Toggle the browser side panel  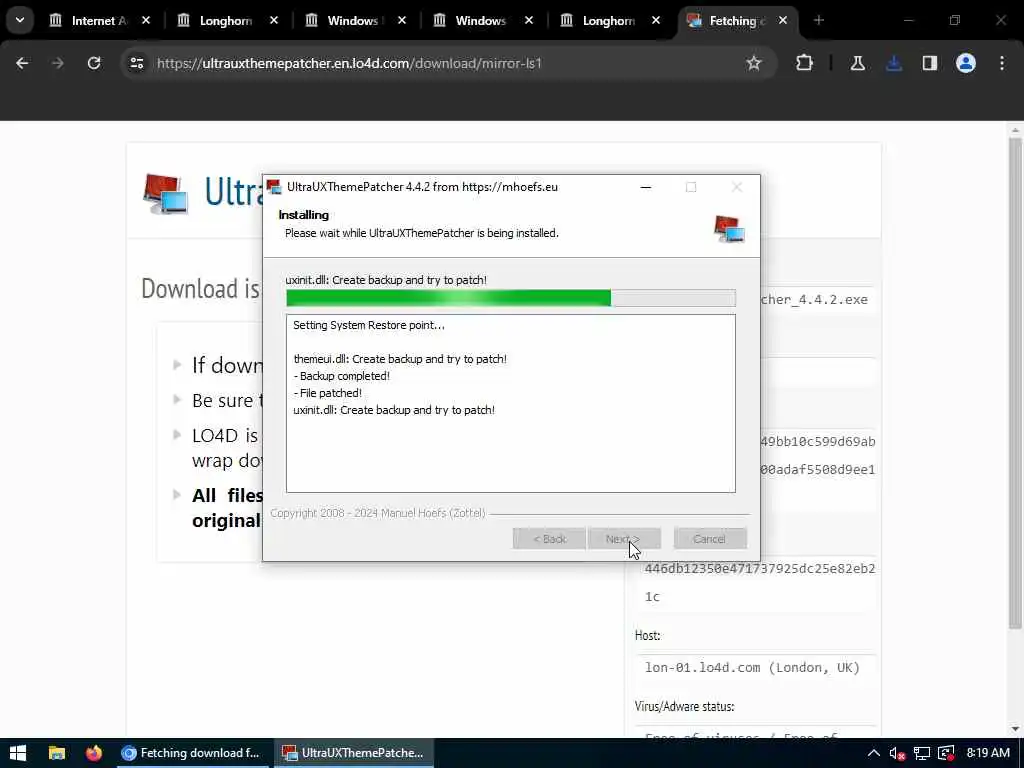[x=929, y=63]
